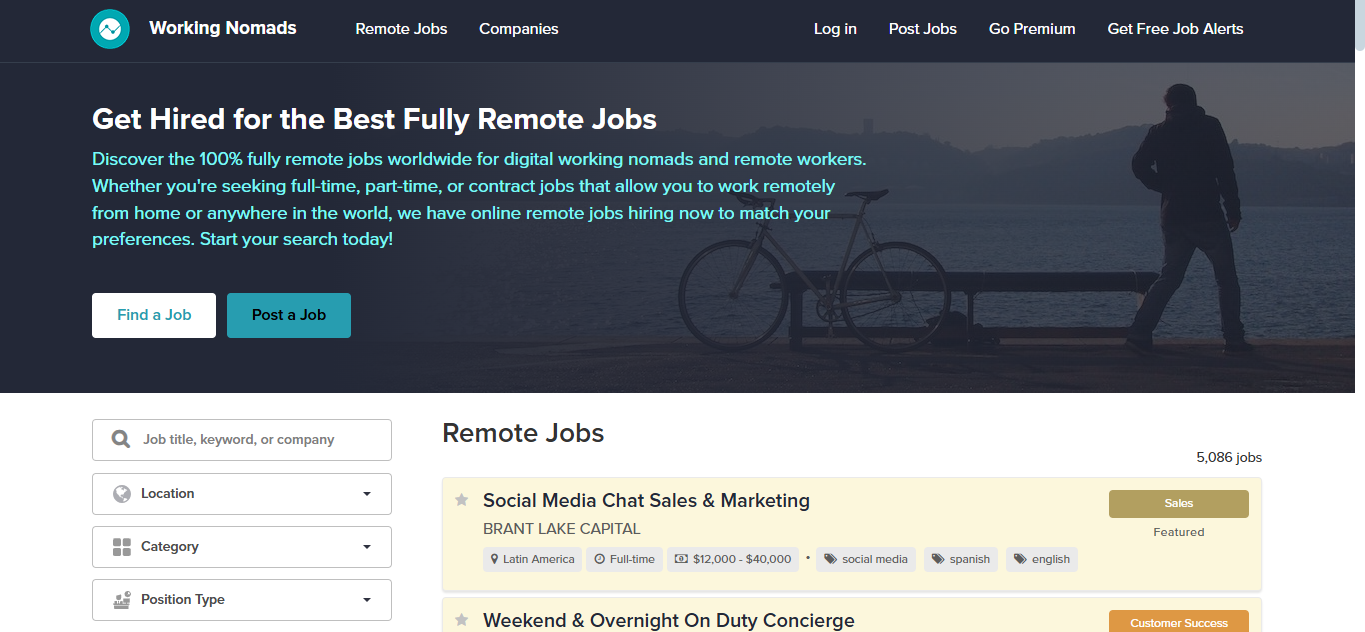Open the Remote Jobs menu item

click(401, 29)
